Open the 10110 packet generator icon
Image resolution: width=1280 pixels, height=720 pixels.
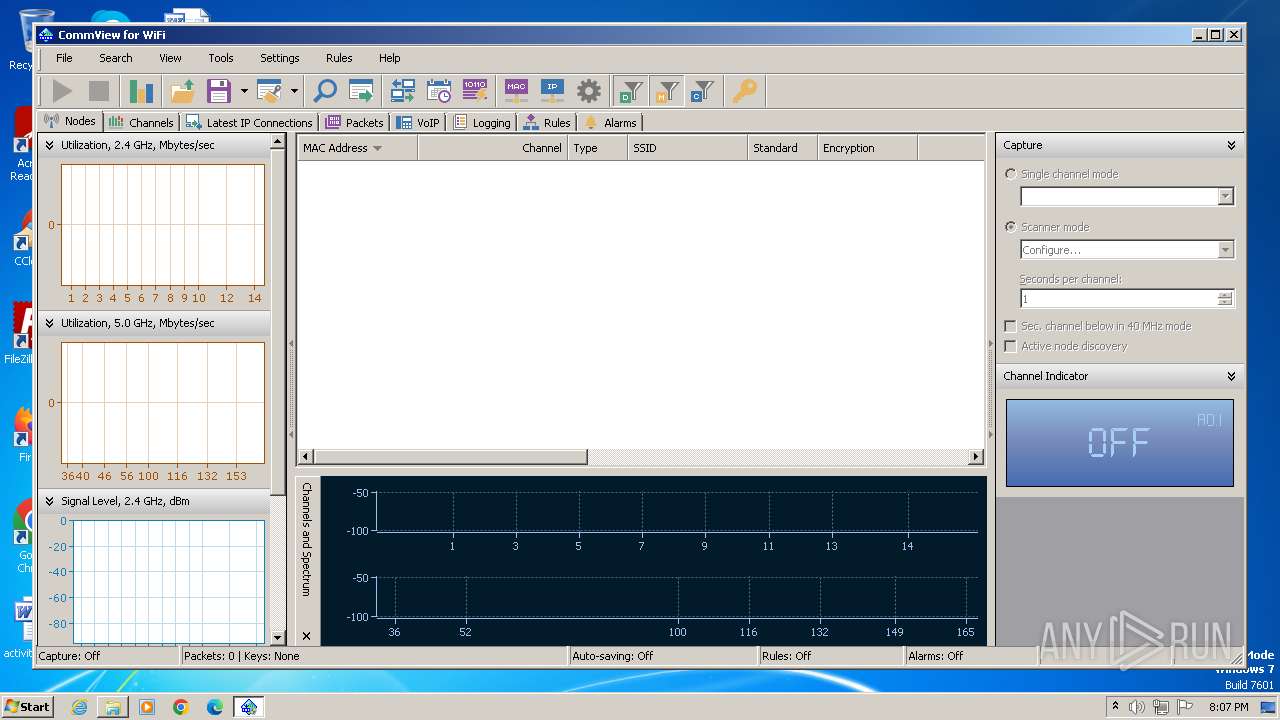(475, 91)
